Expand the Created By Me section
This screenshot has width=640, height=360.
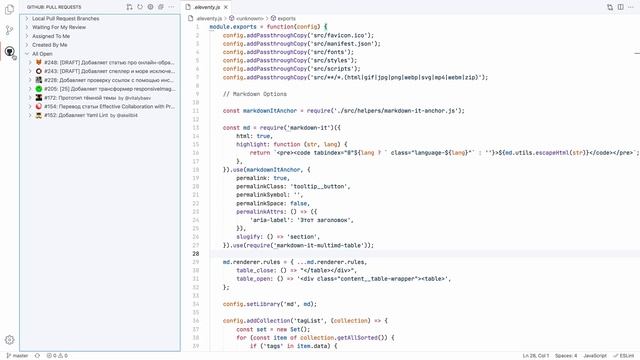[x=27, y=44]
